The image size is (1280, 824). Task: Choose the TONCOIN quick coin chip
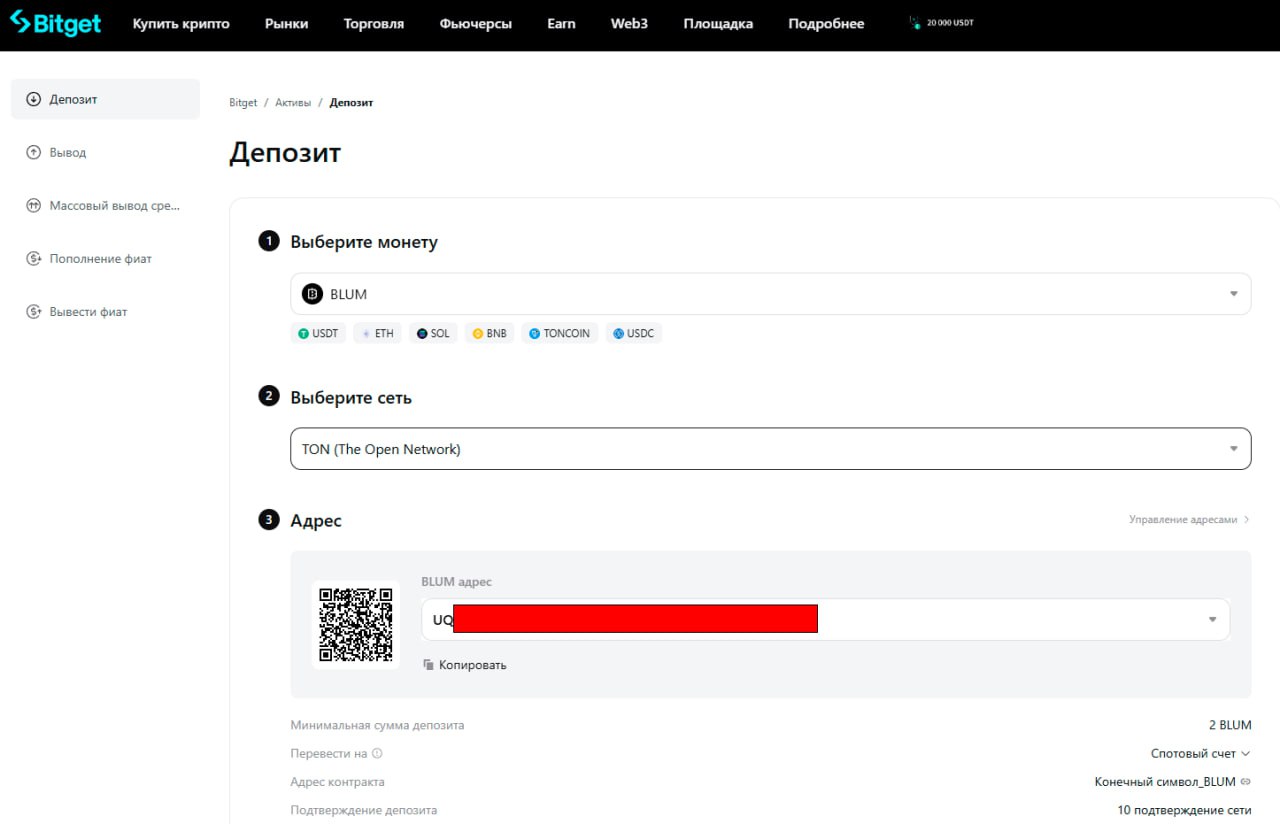[560, 333]
